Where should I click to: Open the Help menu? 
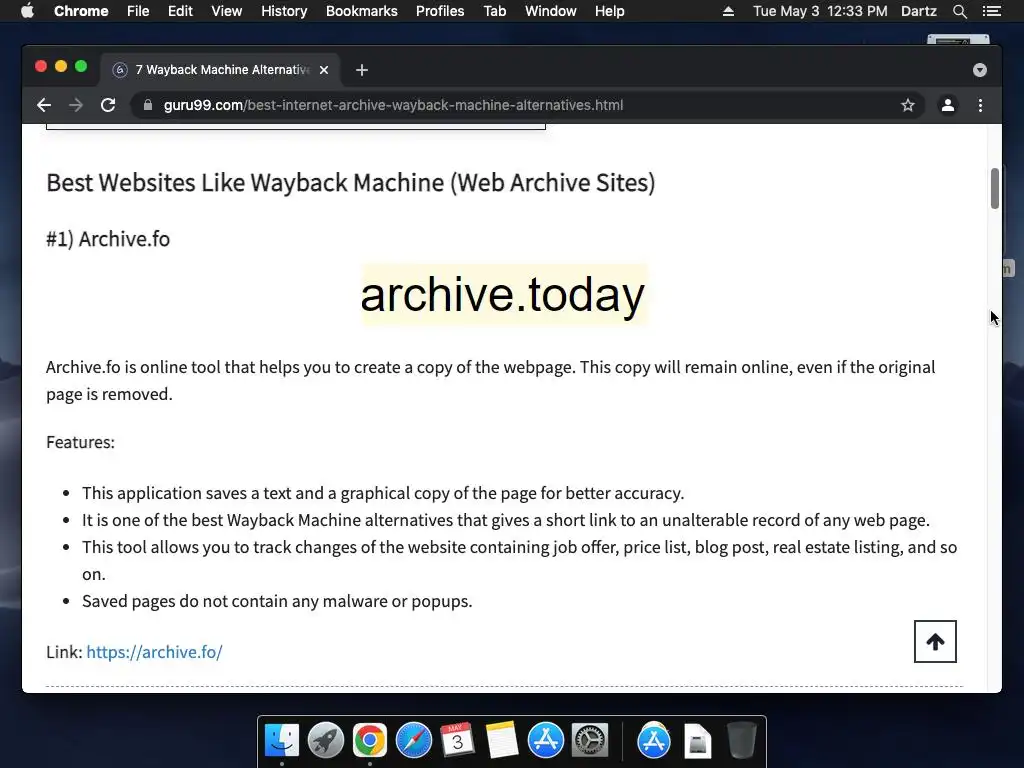[x=609, y=11]
